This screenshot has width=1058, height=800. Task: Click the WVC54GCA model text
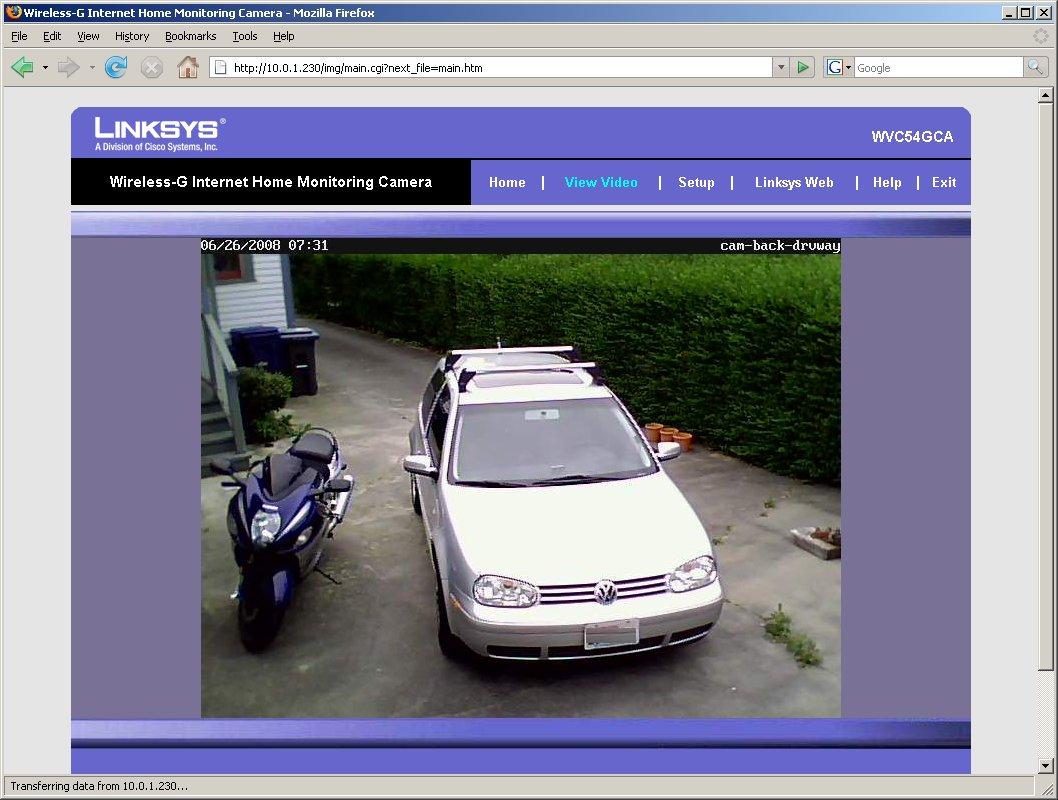click(x=912, y=137)
